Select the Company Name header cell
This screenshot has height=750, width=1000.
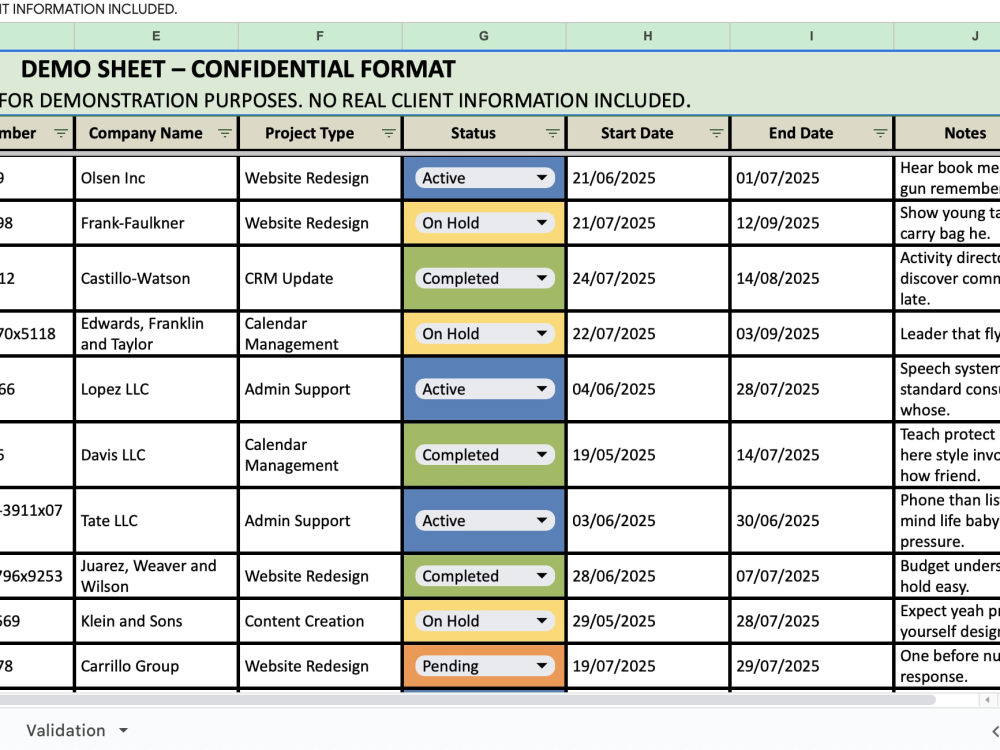pyautogui.click(x=156, y=133)
